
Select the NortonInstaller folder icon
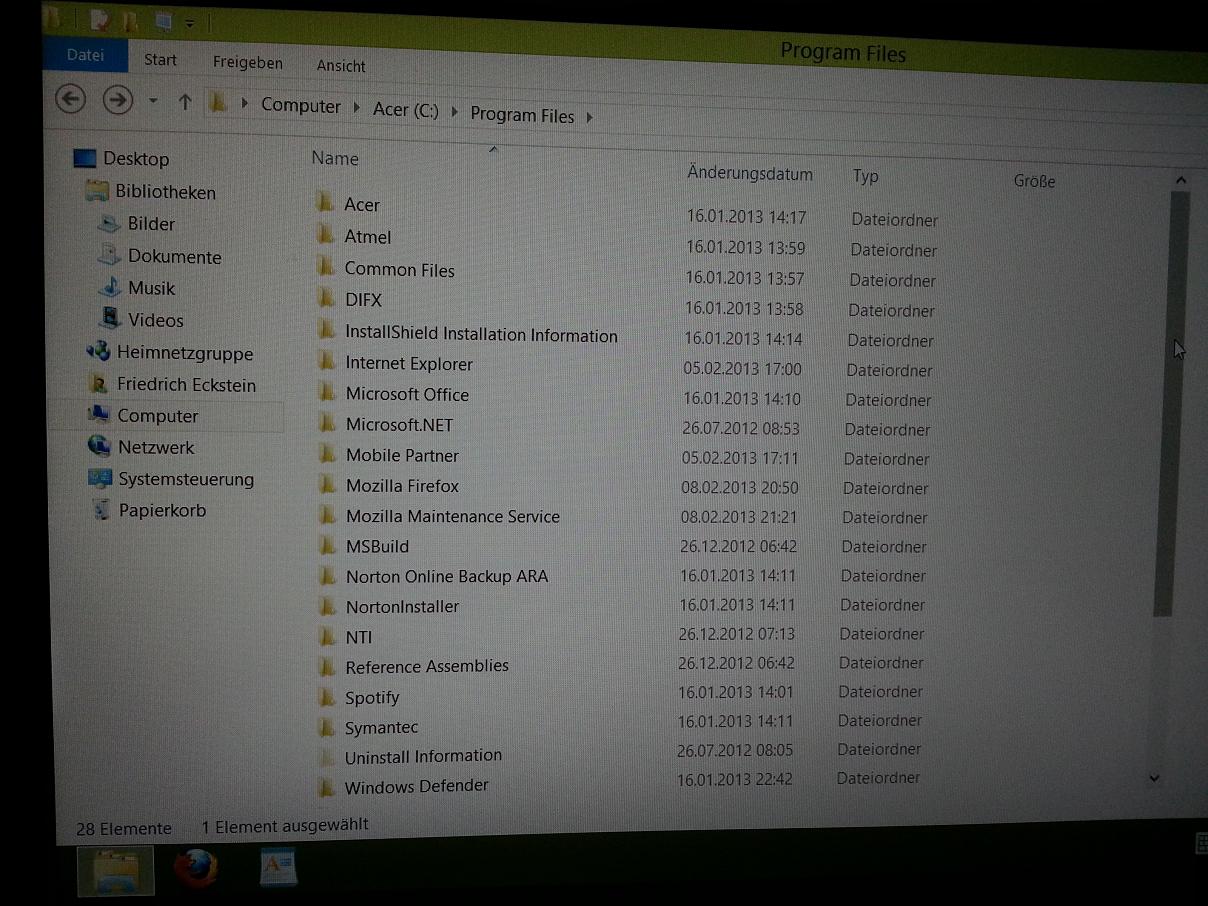click(327, 606)
